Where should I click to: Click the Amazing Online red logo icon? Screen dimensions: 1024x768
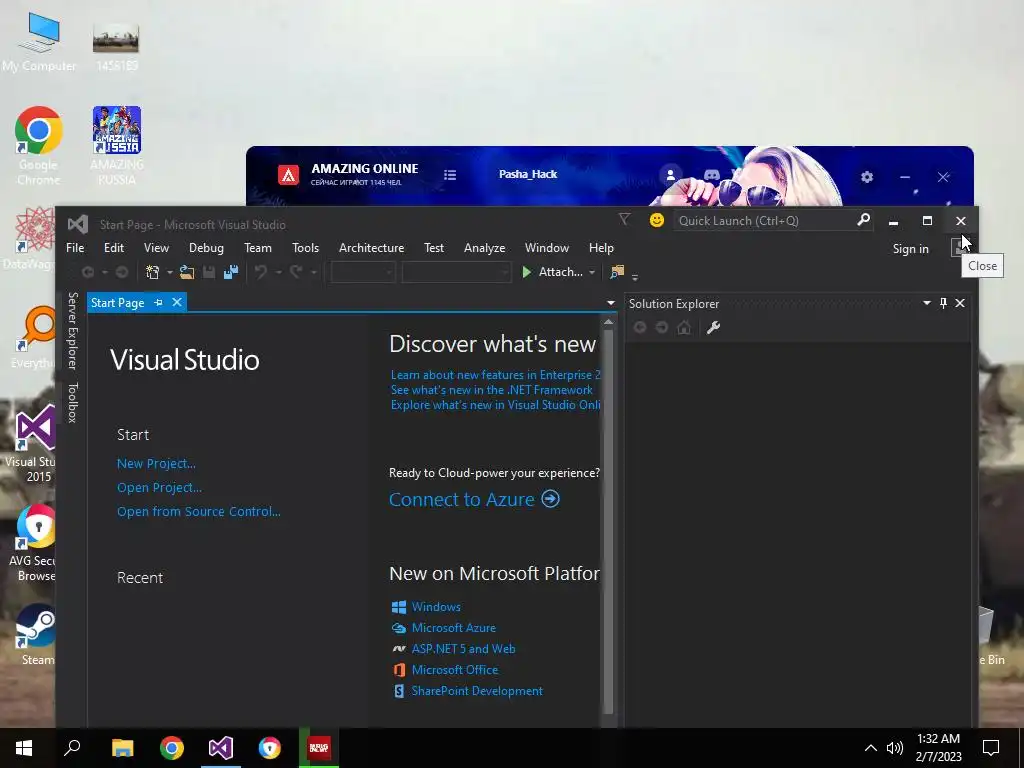coord(288,175)
